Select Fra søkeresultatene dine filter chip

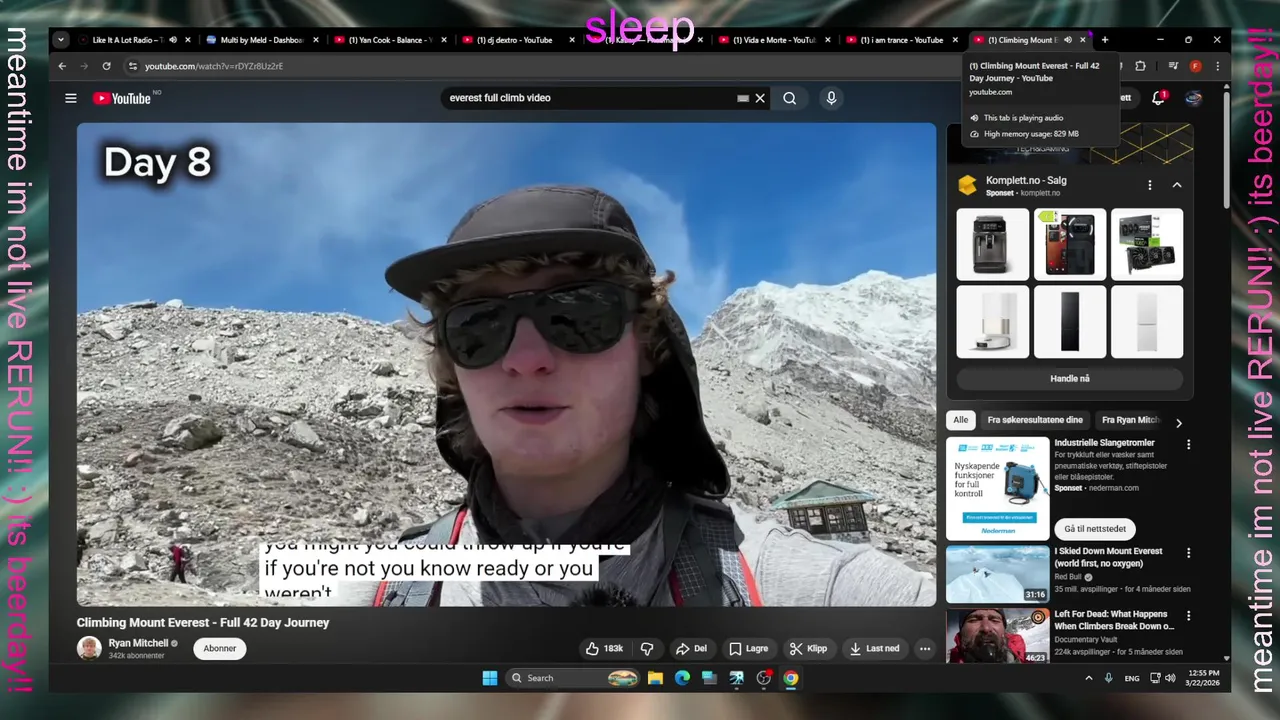point(1035,420)
